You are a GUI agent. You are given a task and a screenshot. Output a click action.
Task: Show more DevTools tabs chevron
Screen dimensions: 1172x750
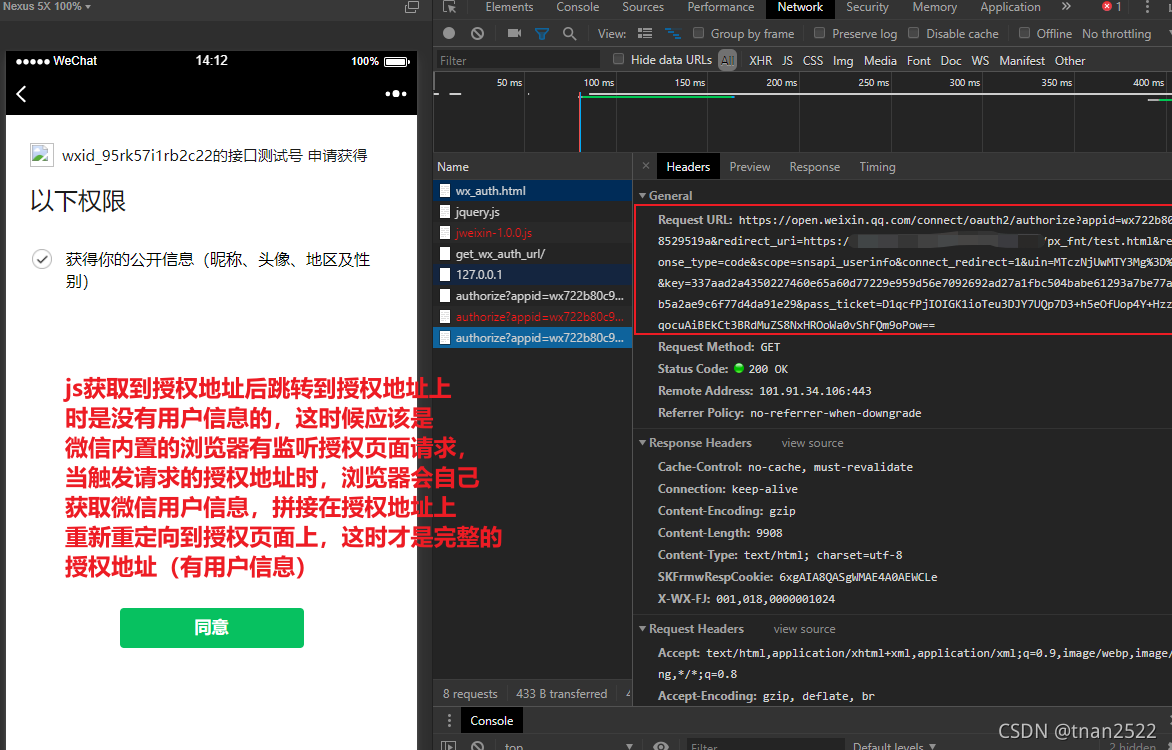[1066, 7]
